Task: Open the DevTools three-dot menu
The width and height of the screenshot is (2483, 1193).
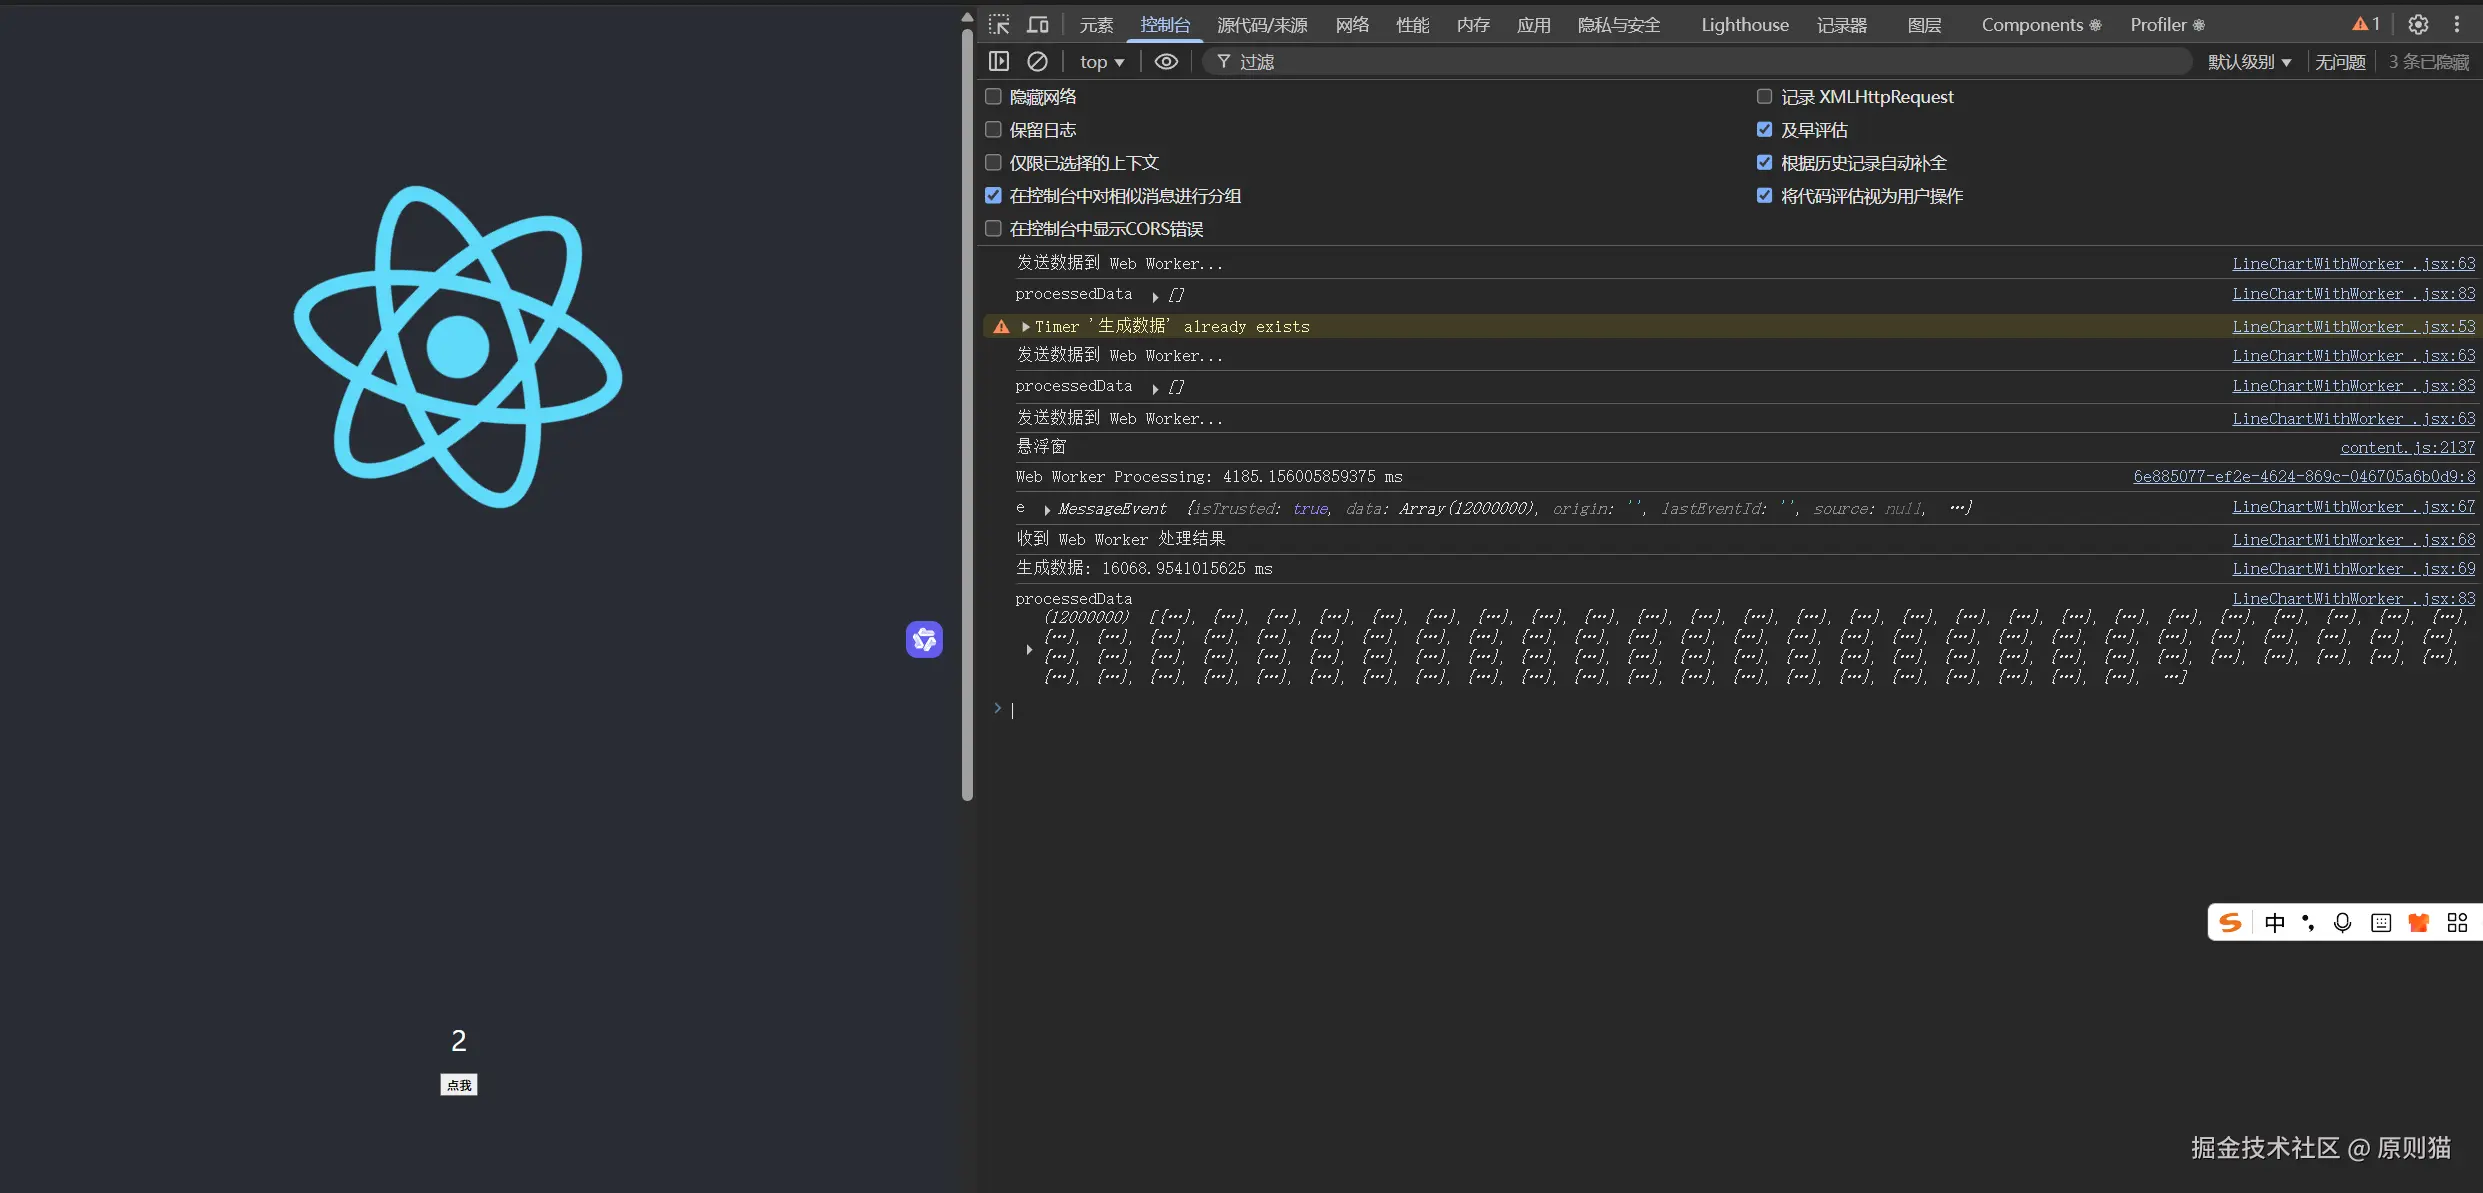Action: click(x=2457, y=25)
